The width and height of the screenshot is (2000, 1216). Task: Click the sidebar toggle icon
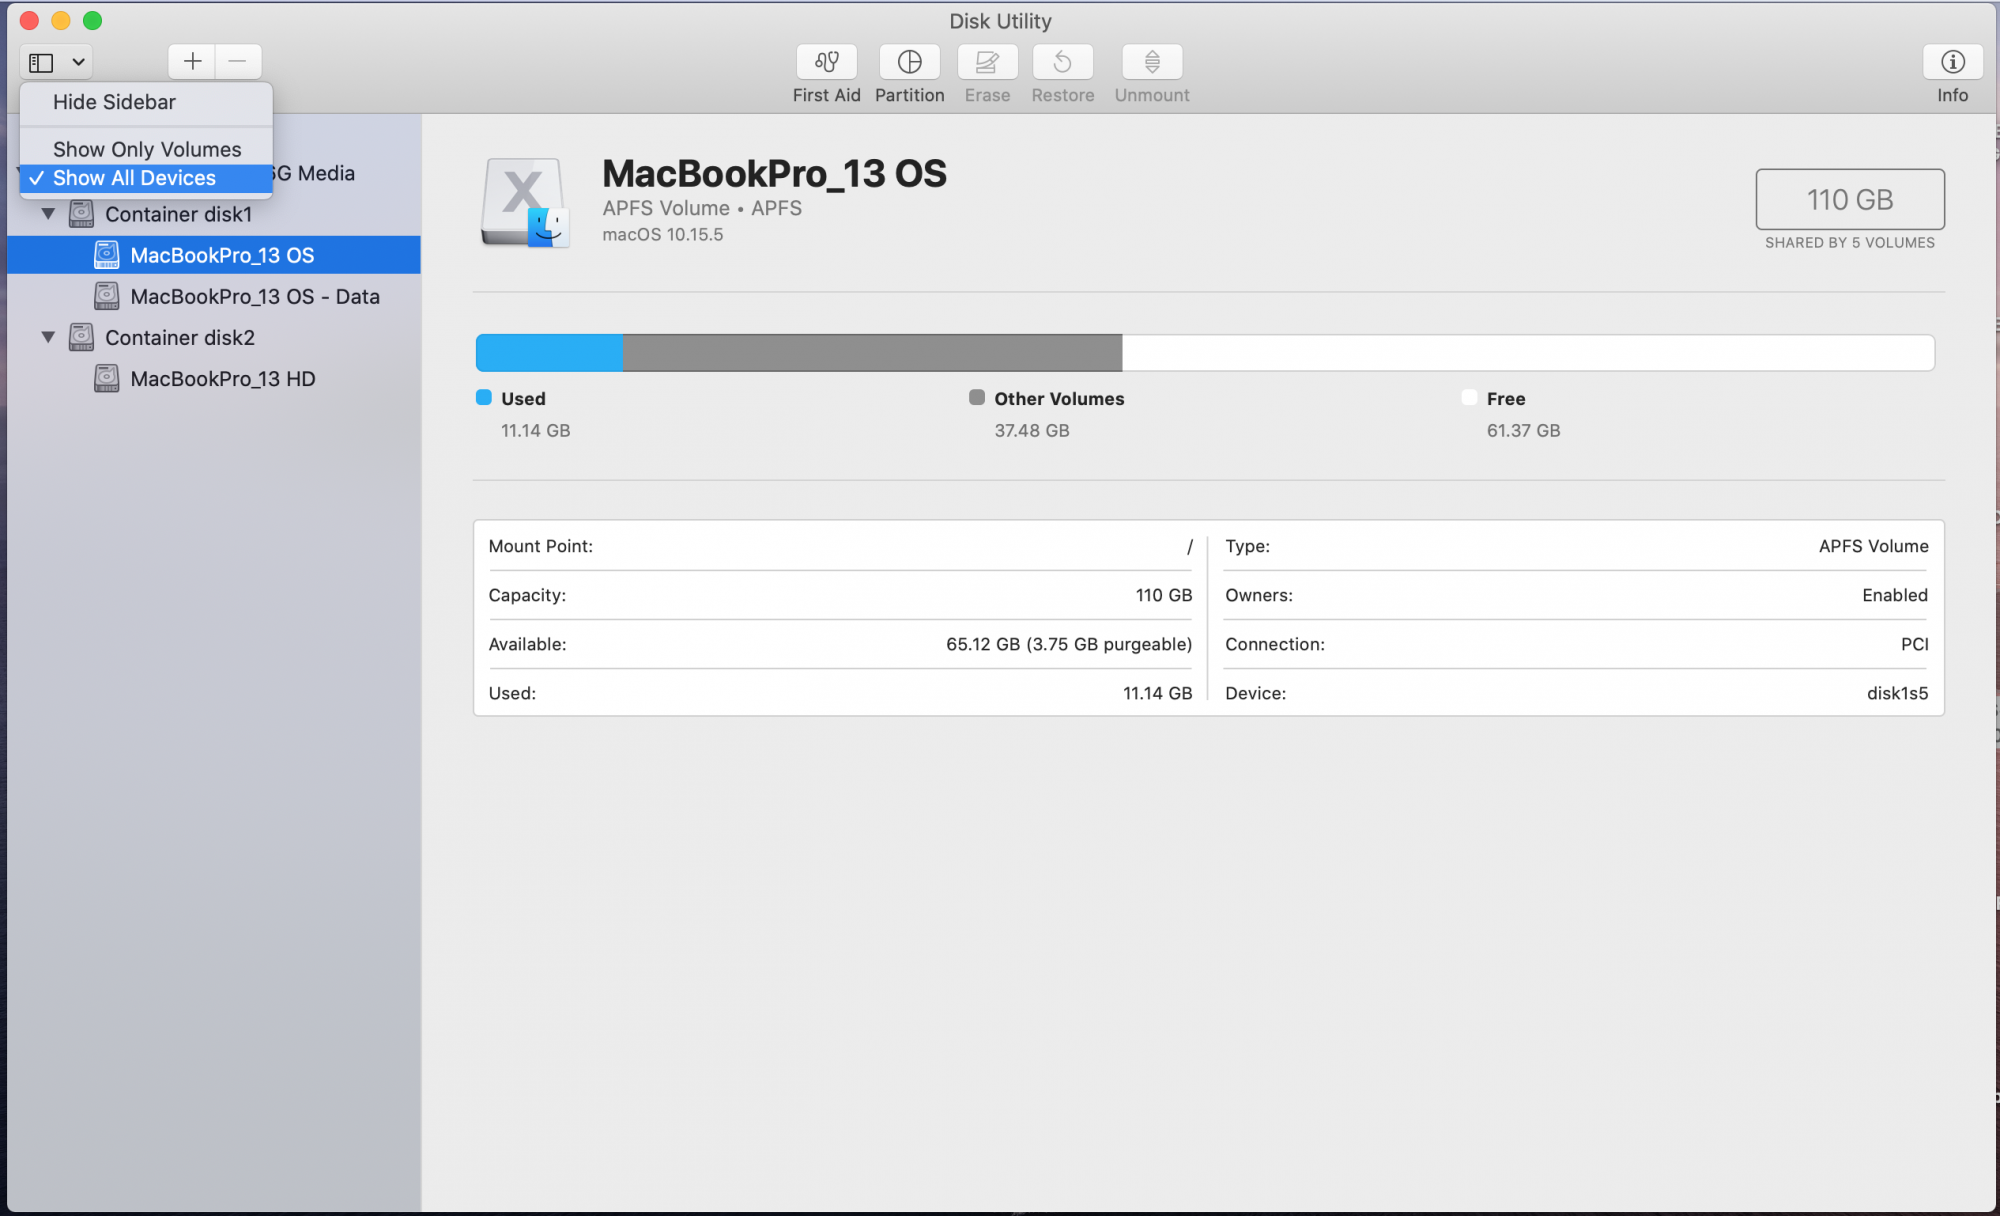pos(40,60)
